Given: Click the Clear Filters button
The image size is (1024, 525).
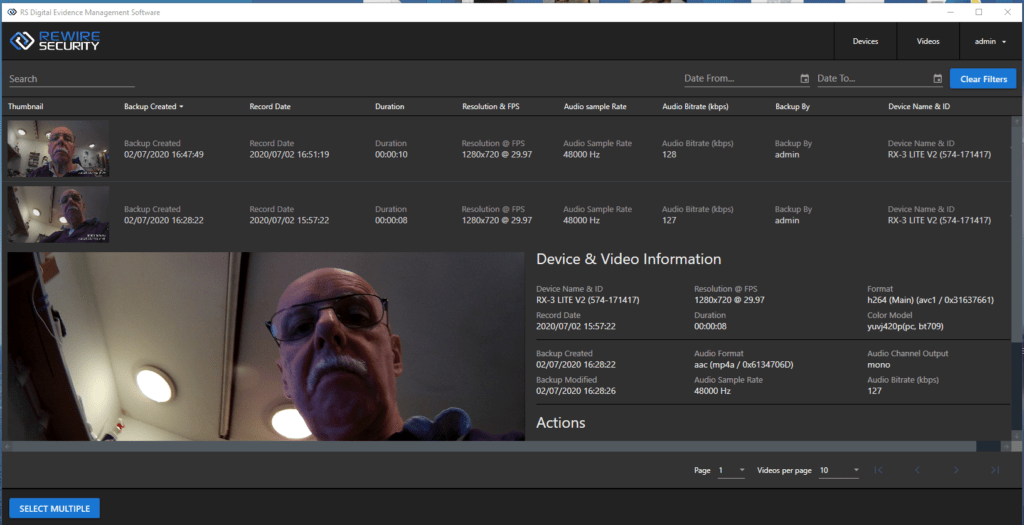Looking at the screenshot, I should 982,79.
